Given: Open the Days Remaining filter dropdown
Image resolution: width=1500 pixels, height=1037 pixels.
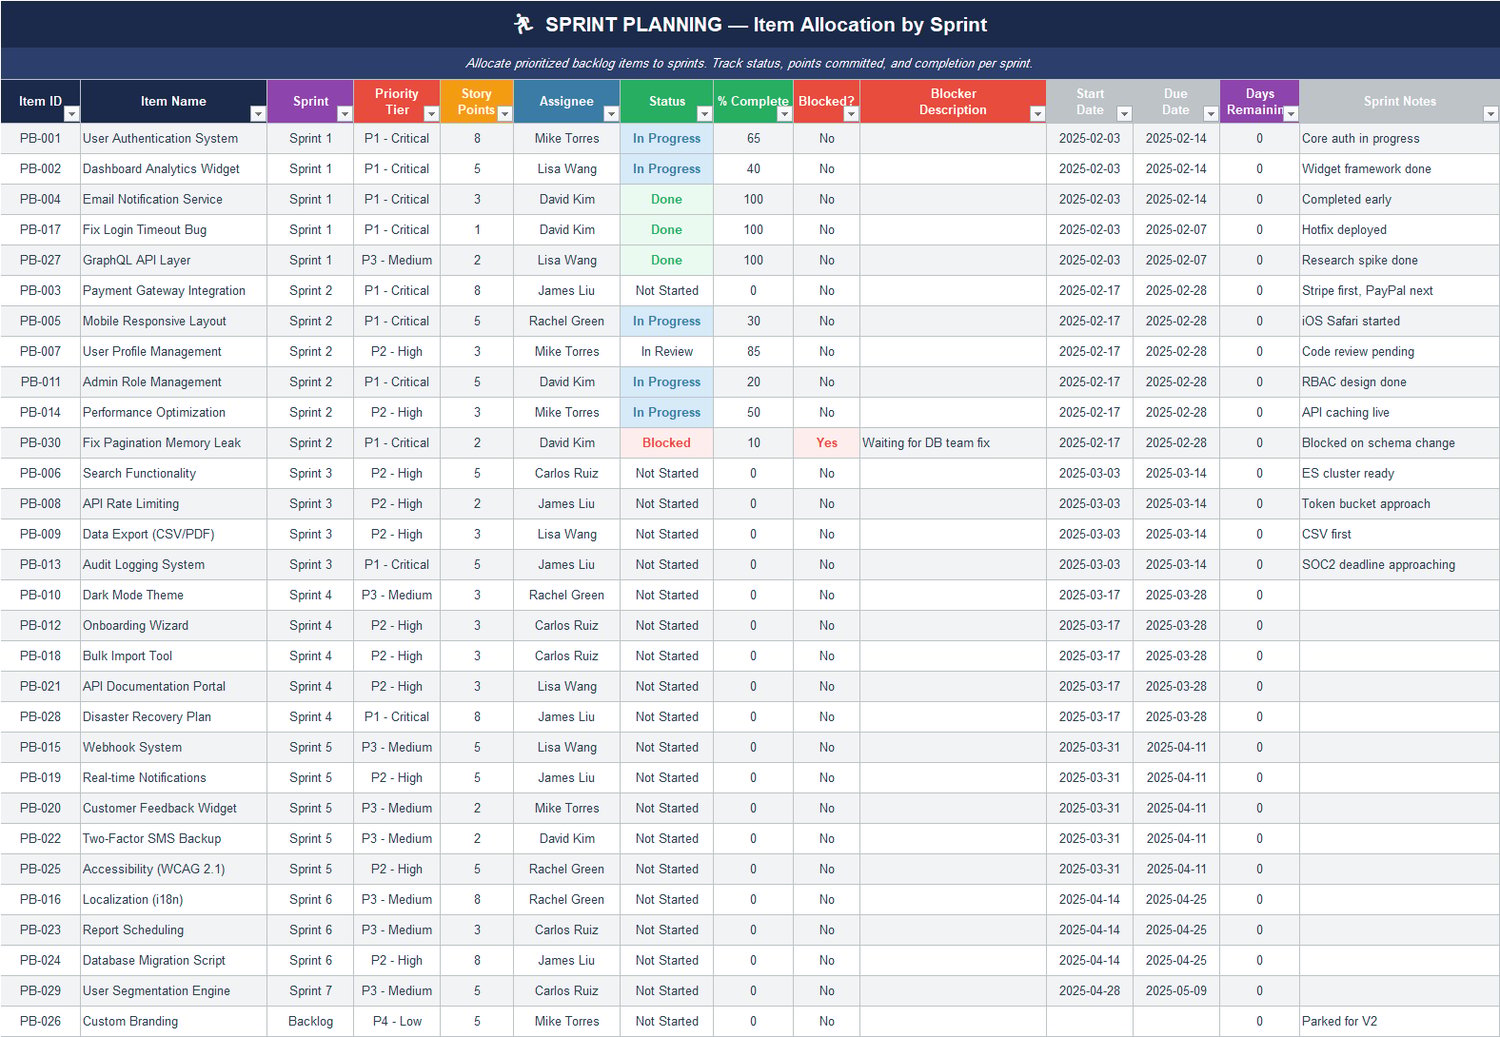Looking at the screenshot, I should pyautogui.click(x=1291, y=114).
